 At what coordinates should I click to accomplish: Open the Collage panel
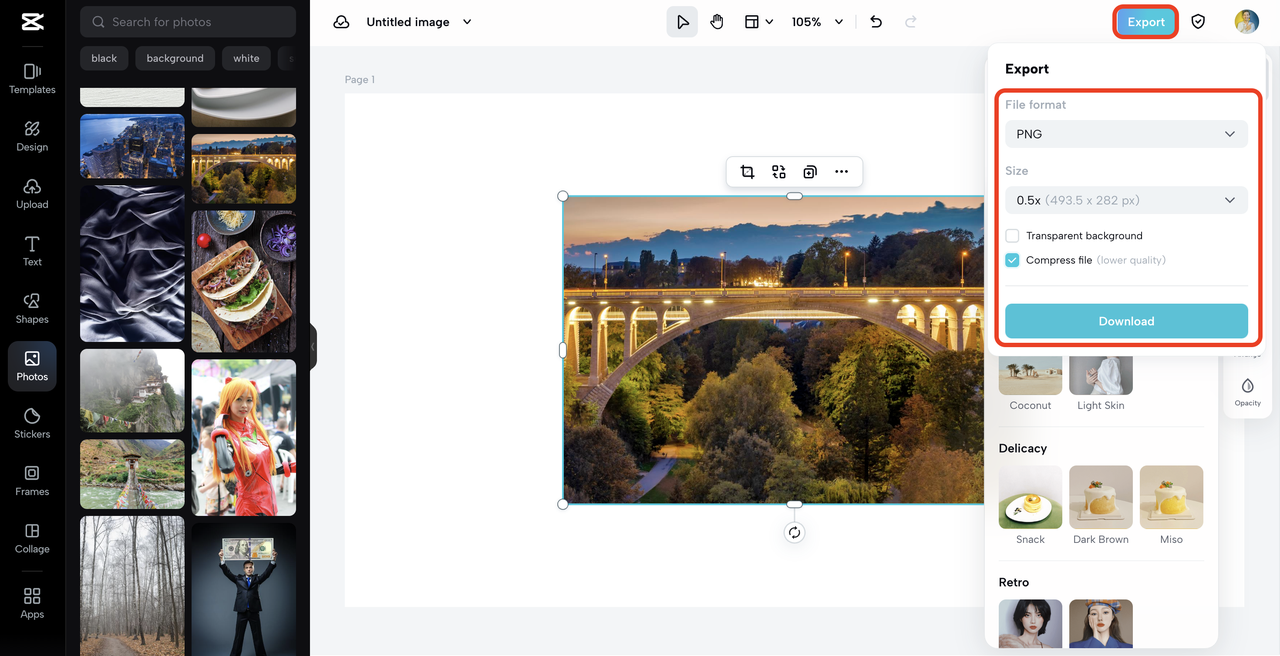coord(32,538)
